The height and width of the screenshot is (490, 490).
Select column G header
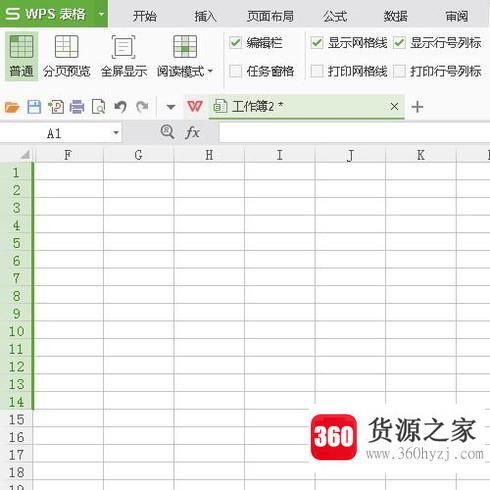tap(139, 155)
